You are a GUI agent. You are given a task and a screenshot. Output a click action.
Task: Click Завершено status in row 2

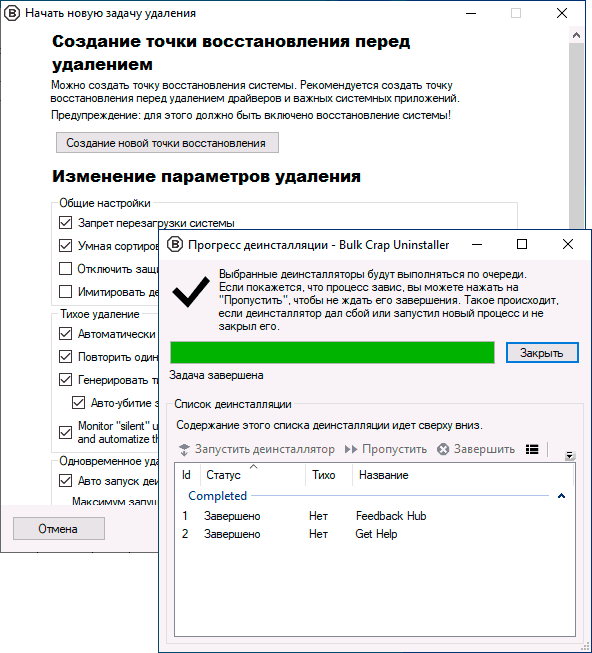232,534
